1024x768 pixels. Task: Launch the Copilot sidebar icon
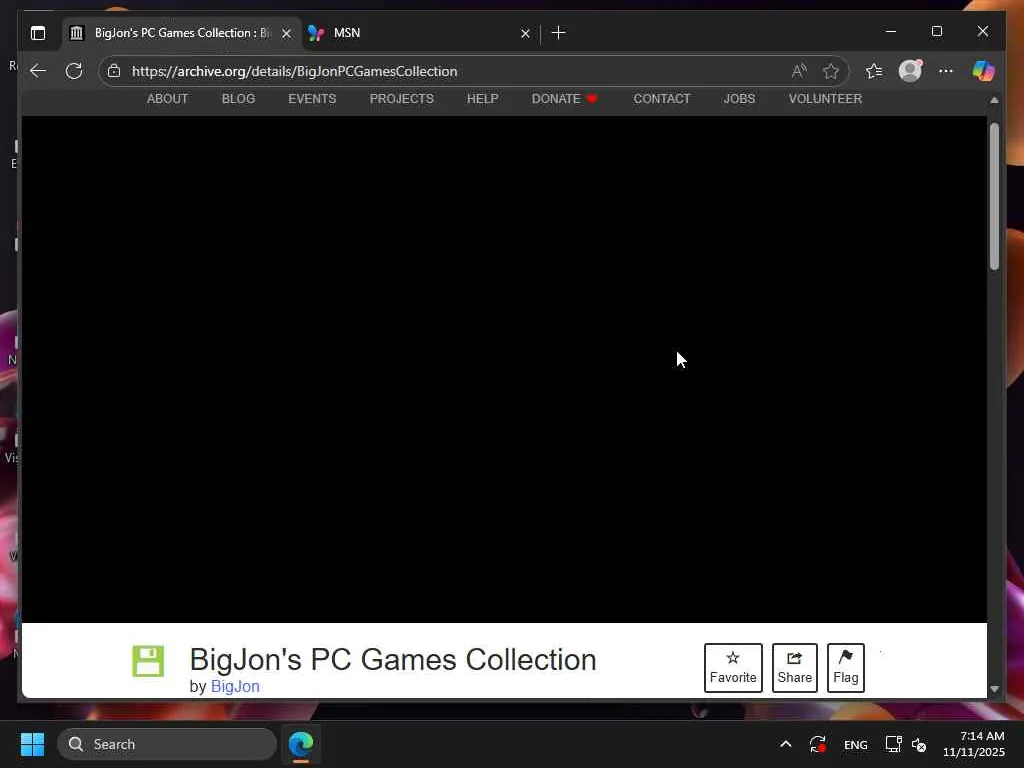pos(983,71)
